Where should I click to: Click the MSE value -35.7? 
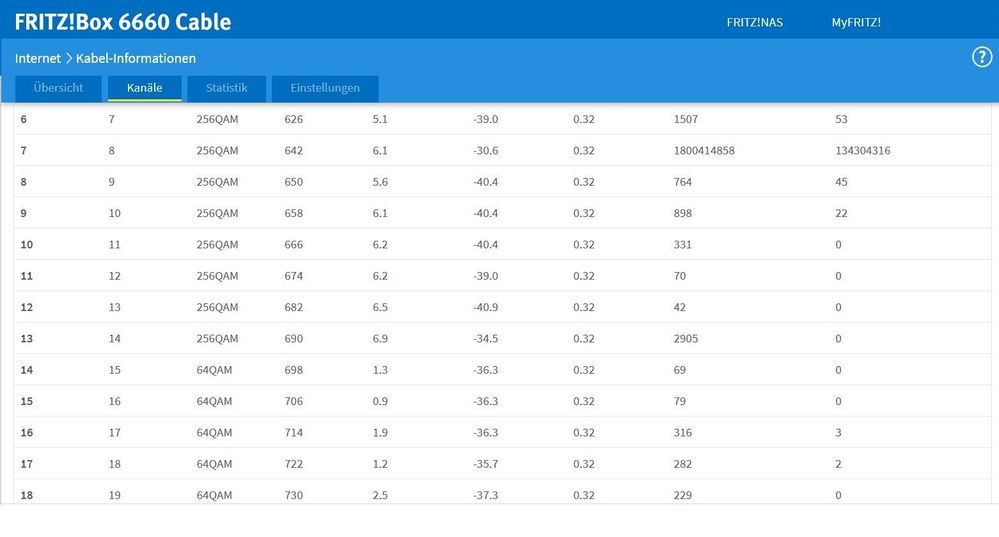tap(485, 464)
